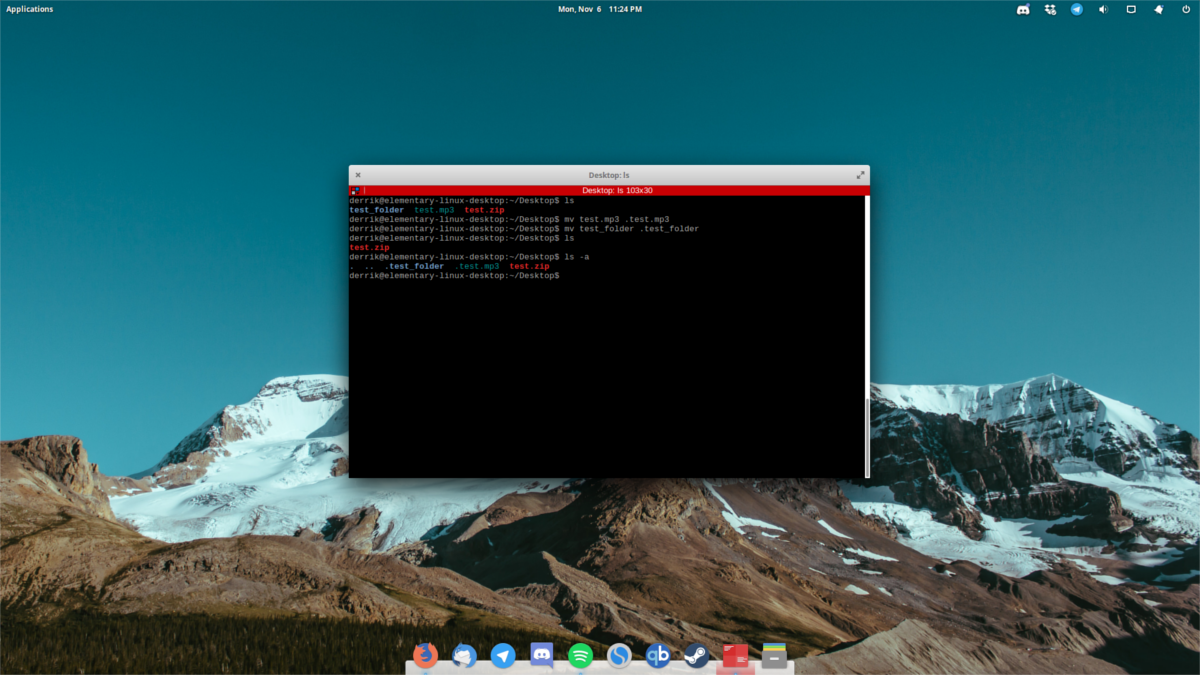This screenshot has height=675, width=1200.
Task: Expand the sound volume indicator
Action: click(x=1104, y=9)
